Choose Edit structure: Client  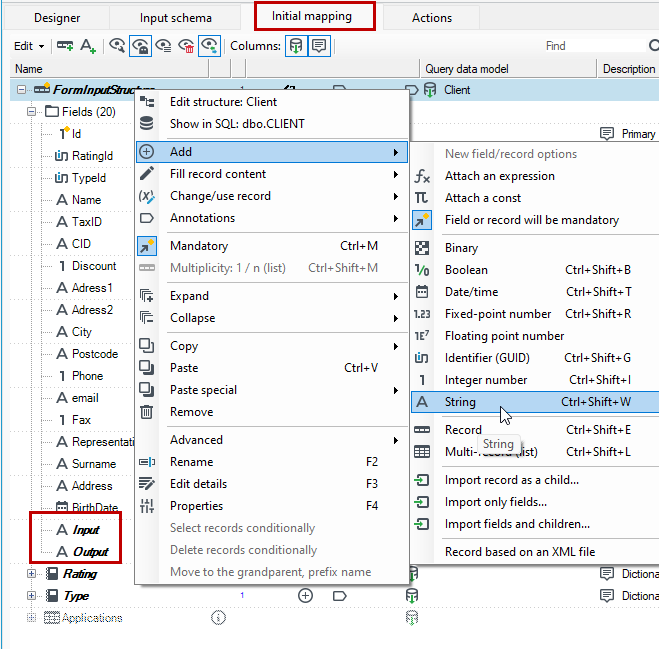[272, 102]
